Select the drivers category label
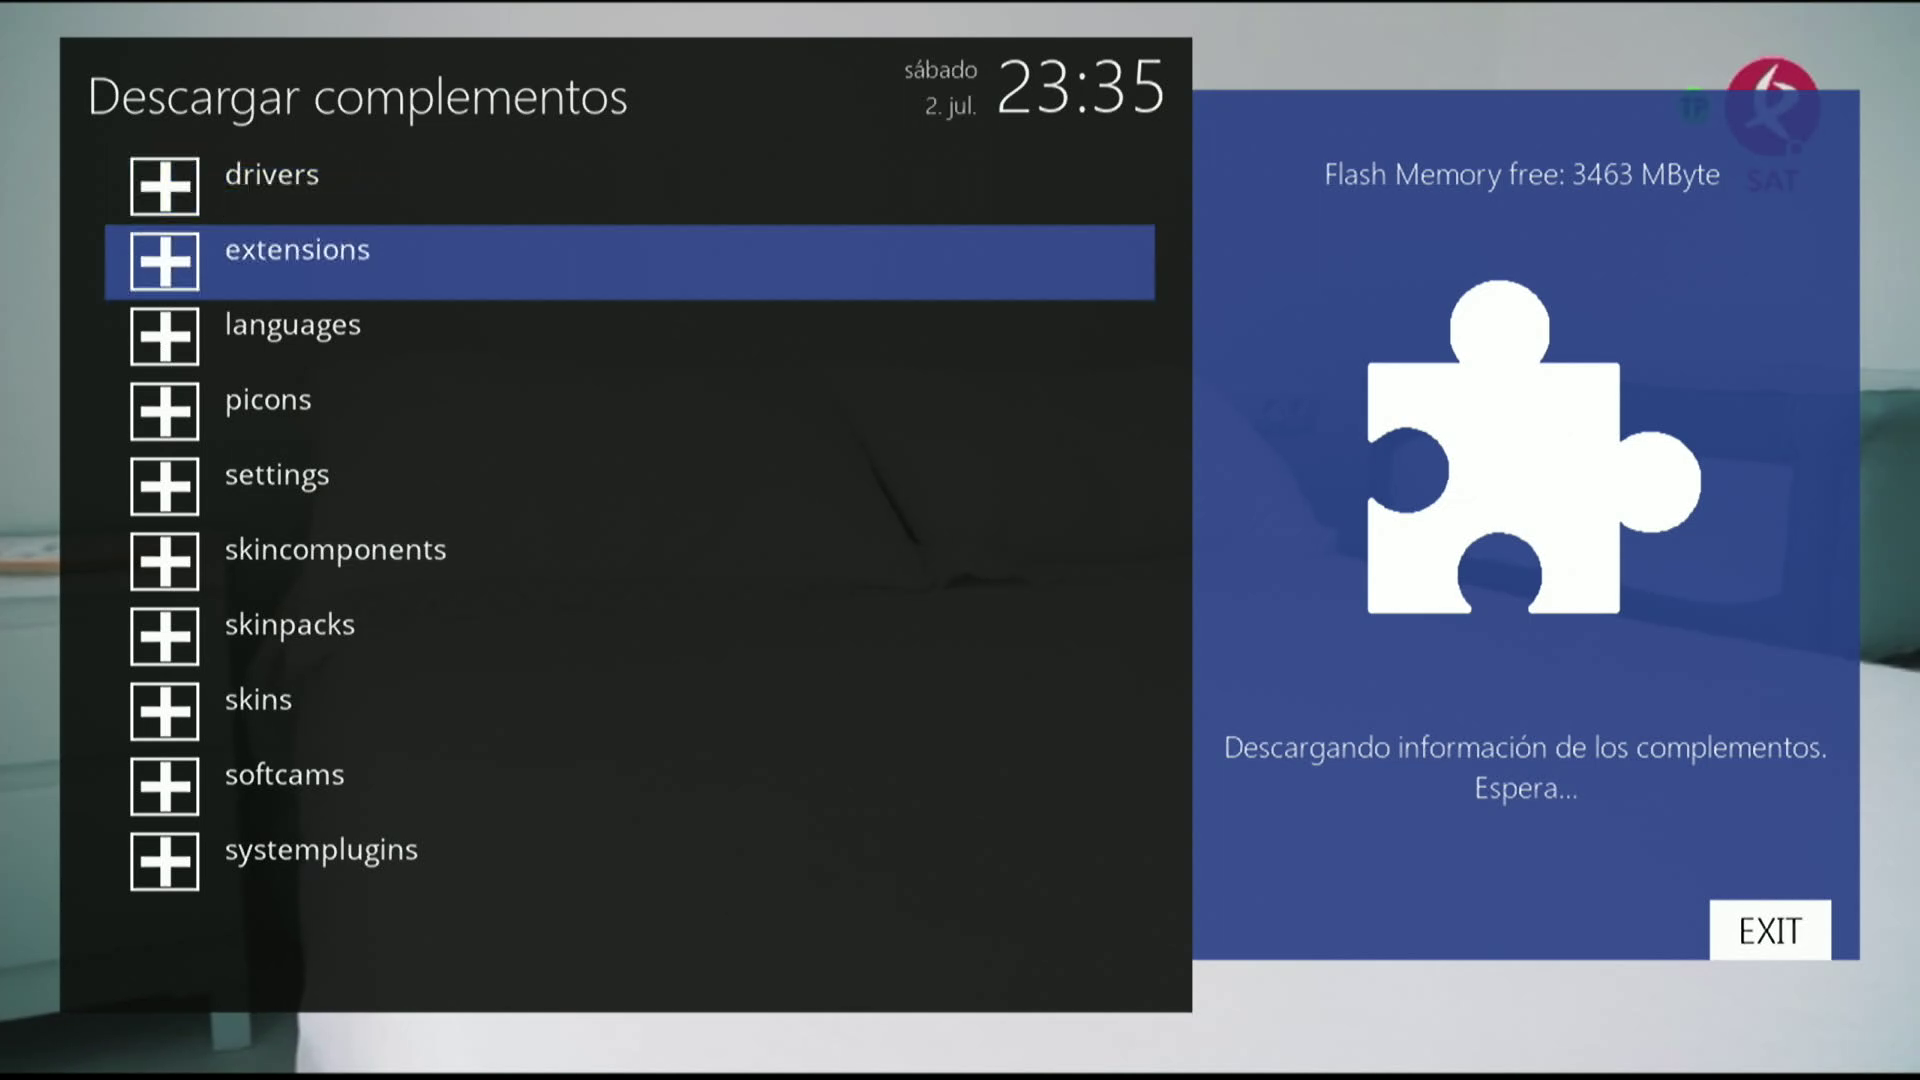Viewport: 1920px width, 1080px height. [x=271, y=175]
